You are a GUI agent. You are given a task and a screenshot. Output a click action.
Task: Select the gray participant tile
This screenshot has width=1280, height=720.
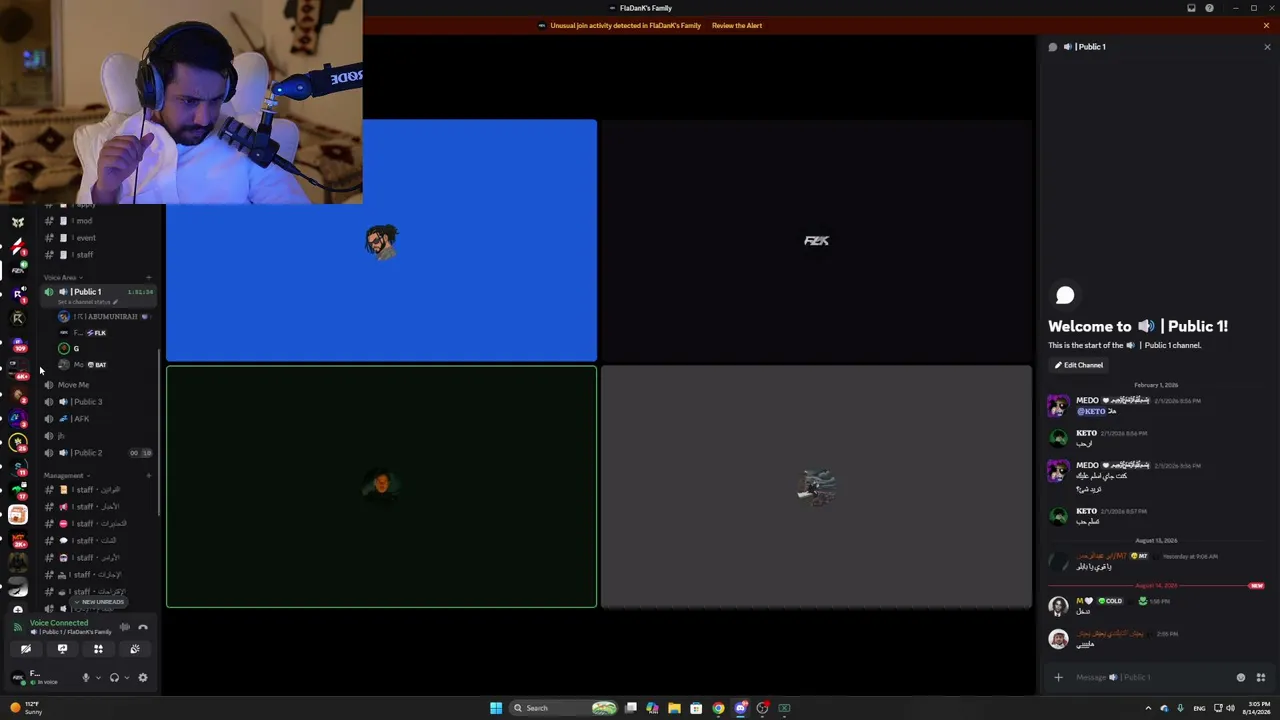pyautogui.click(x=816, y=487)
